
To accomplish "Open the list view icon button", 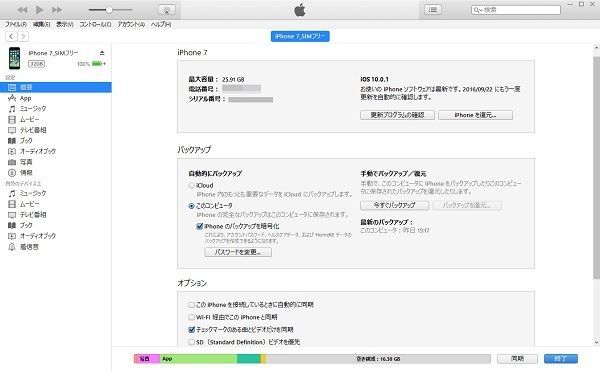I will pyautogui.click(x=433, y=10).
